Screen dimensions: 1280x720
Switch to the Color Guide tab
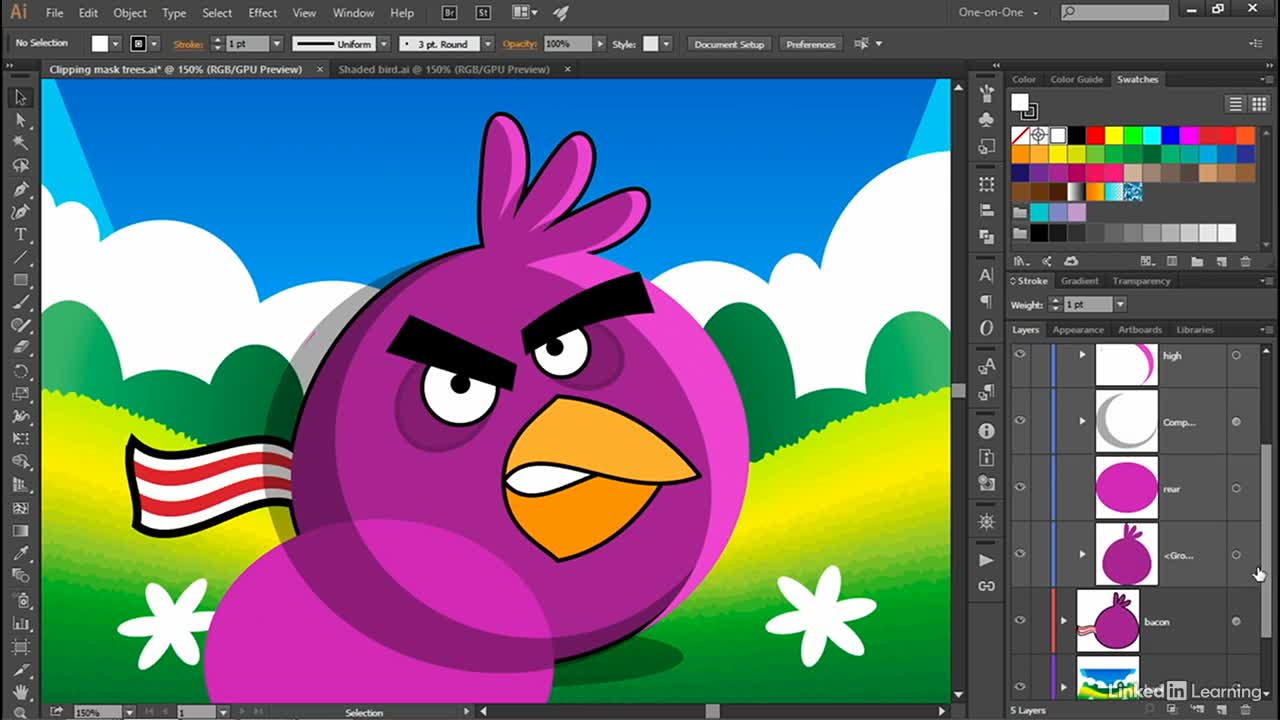(1077, 79)
